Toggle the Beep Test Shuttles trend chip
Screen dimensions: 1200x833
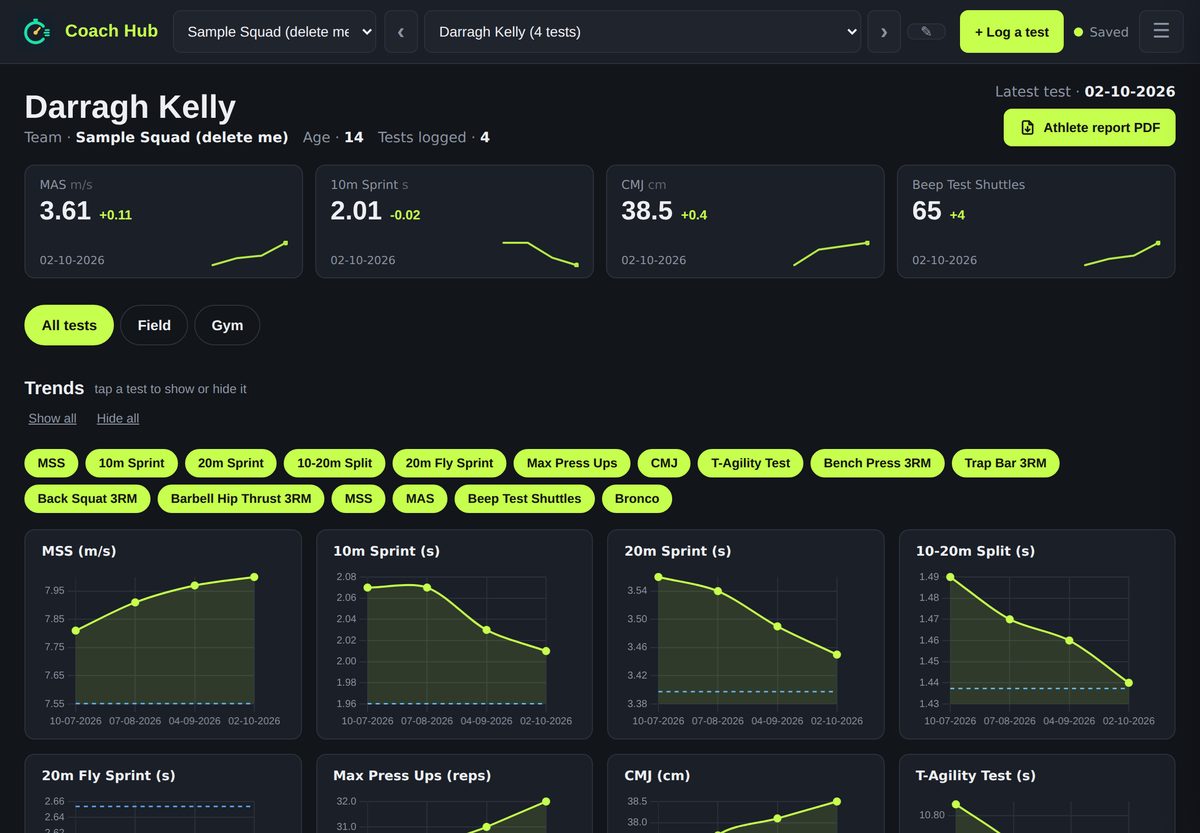524,498
